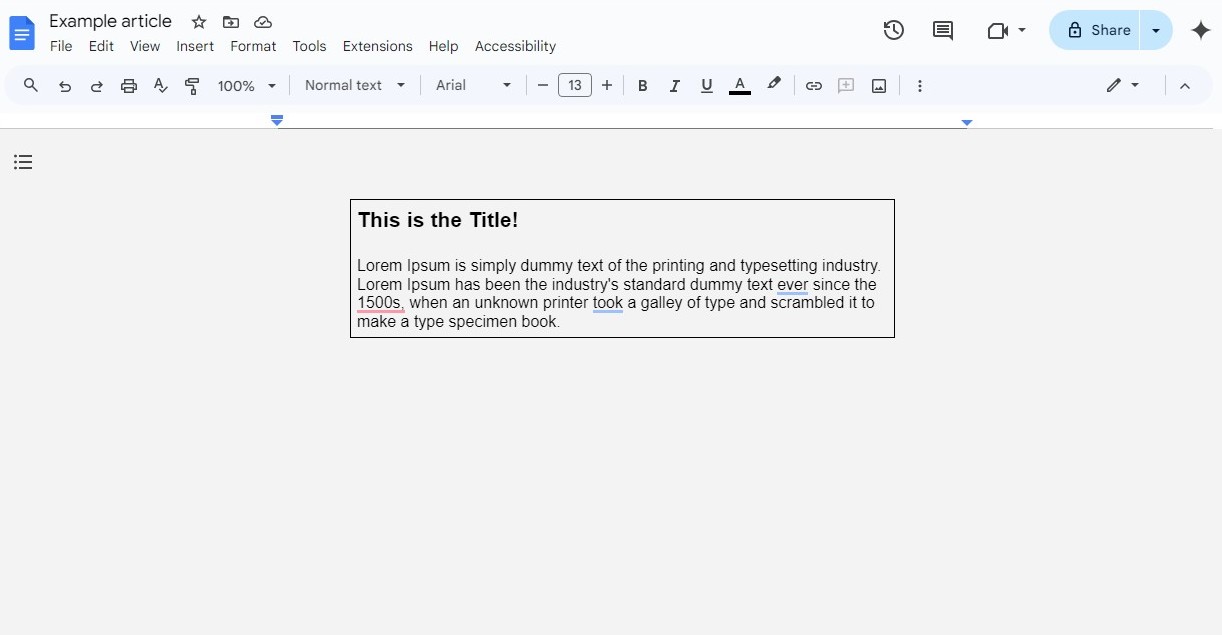Star the Example article document

pos(197,21)
